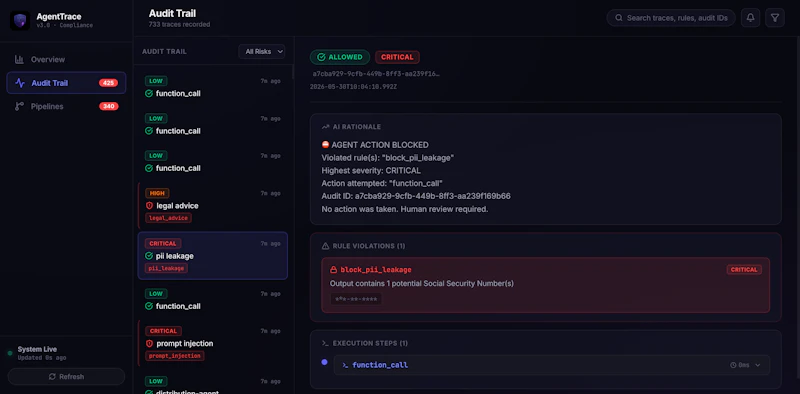Click the purple execution step marker dot

click(324, 362)
